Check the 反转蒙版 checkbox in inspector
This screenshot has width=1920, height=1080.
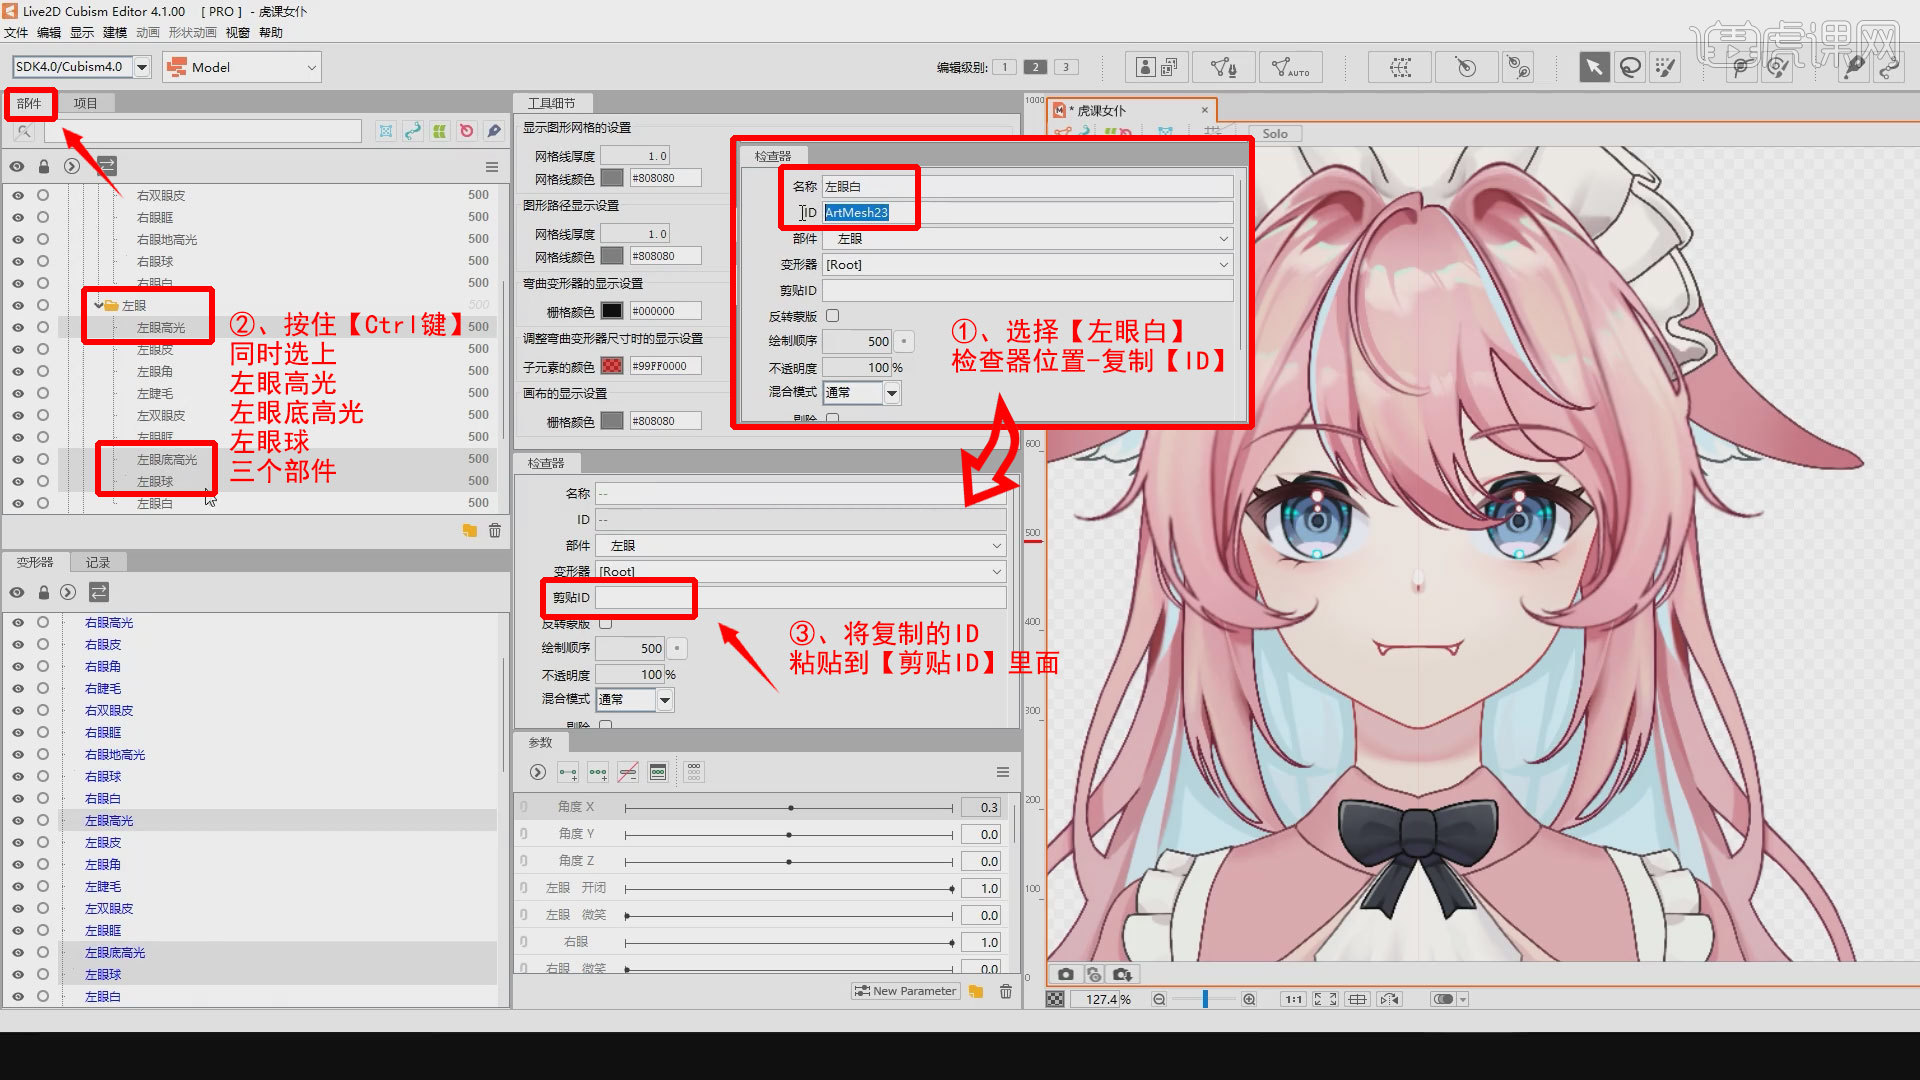point(605,623)
